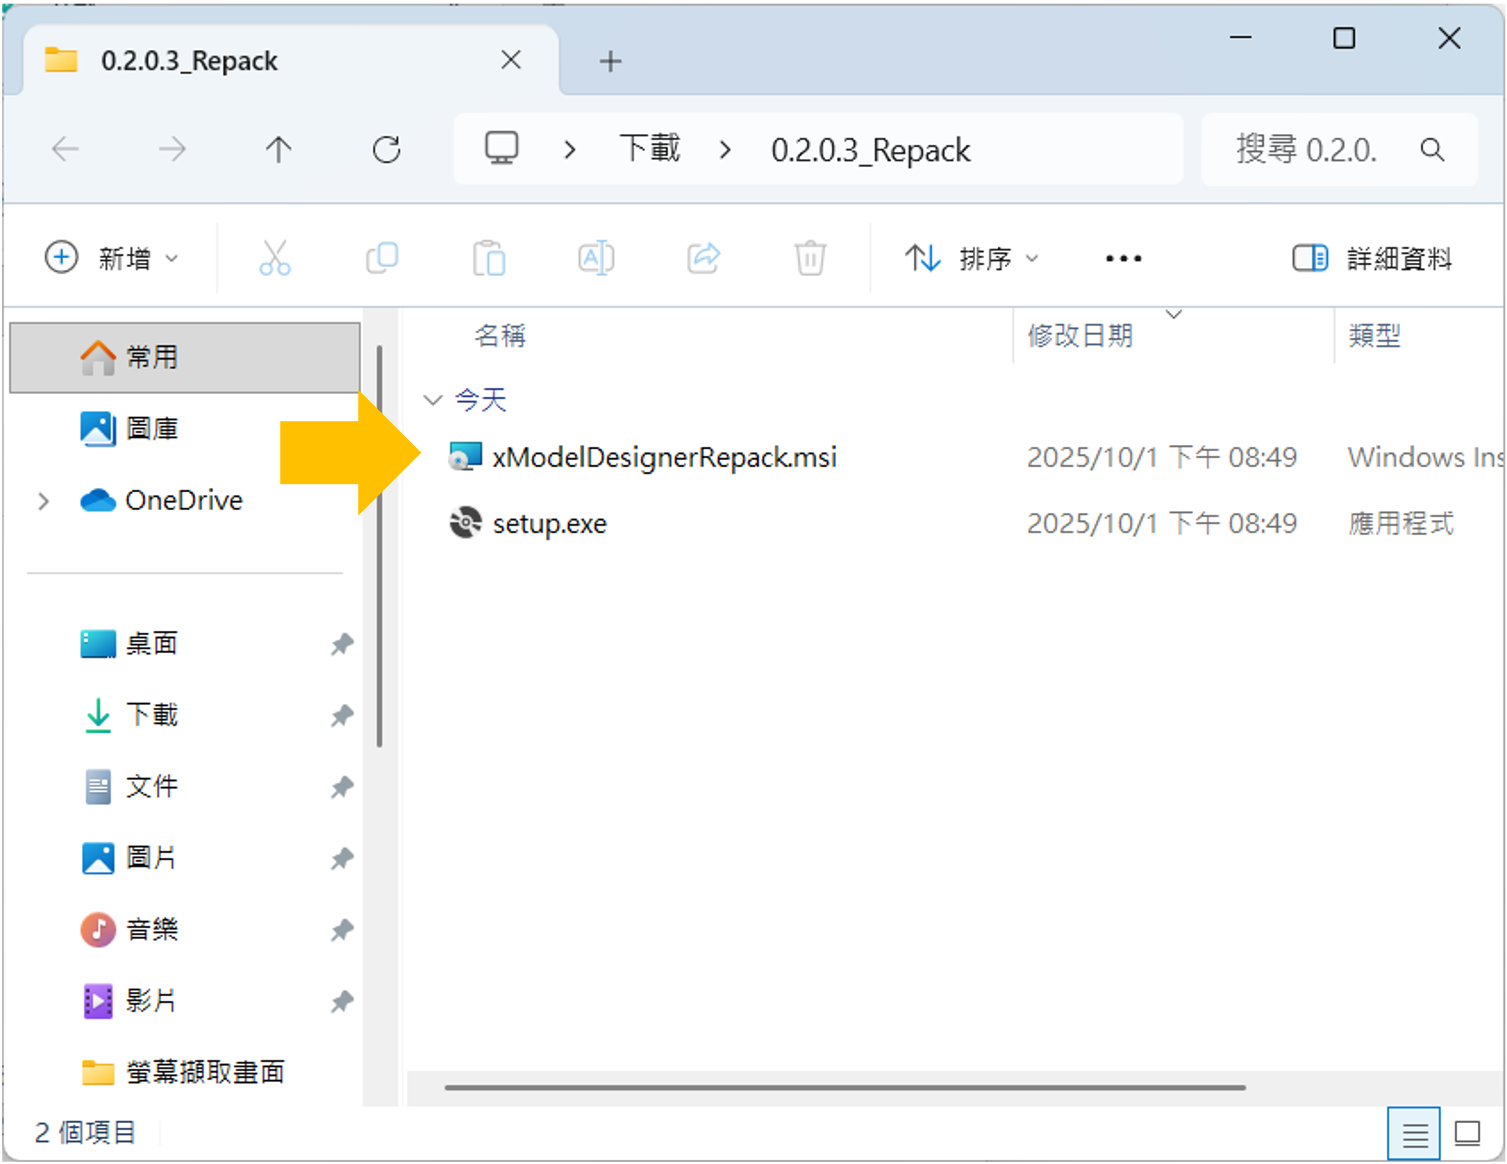The image size is (1507, 1164).
Task: Open a new tab with plus button
Action: [610, 62]
